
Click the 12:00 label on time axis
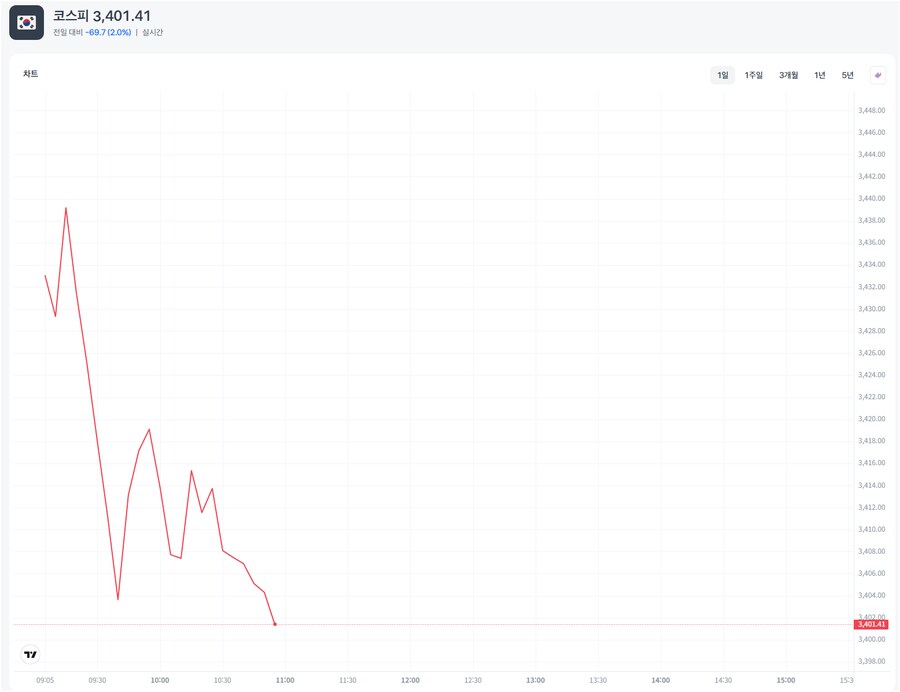[x=410, y=680]
